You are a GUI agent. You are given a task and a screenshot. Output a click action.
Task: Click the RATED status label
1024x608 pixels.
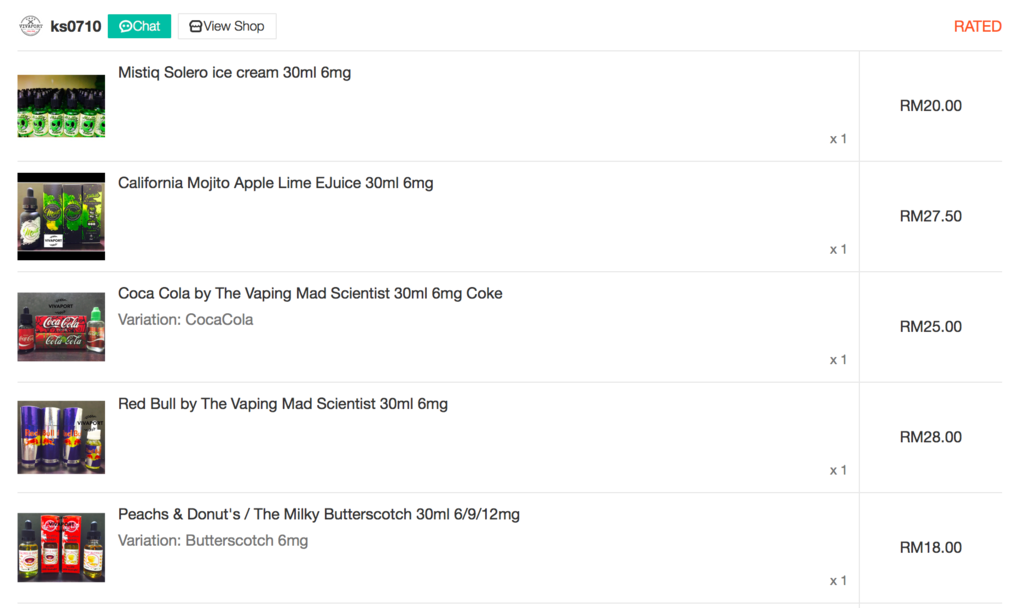[x=977, y=26]
